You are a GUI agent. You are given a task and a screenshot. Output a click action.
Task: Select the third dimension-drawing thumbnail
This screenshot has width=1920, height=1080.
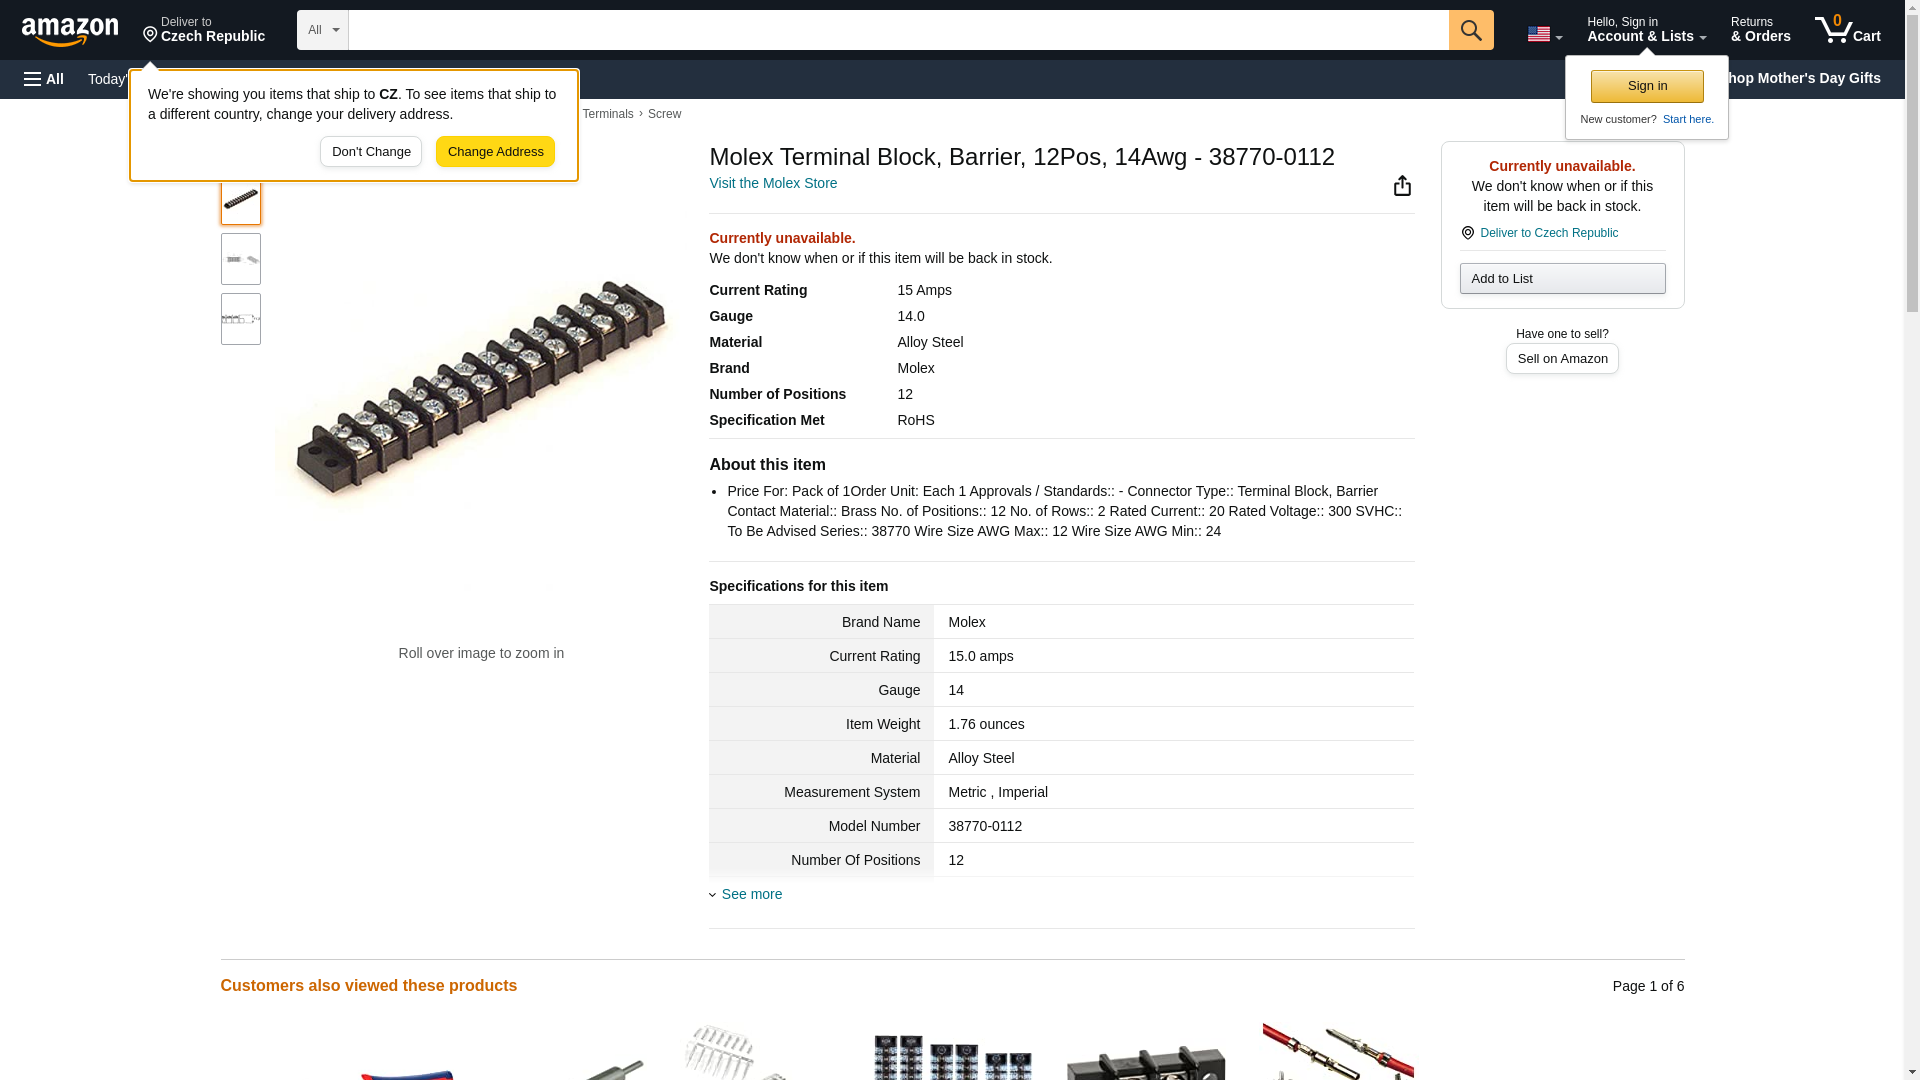click(x=241, y=319)
